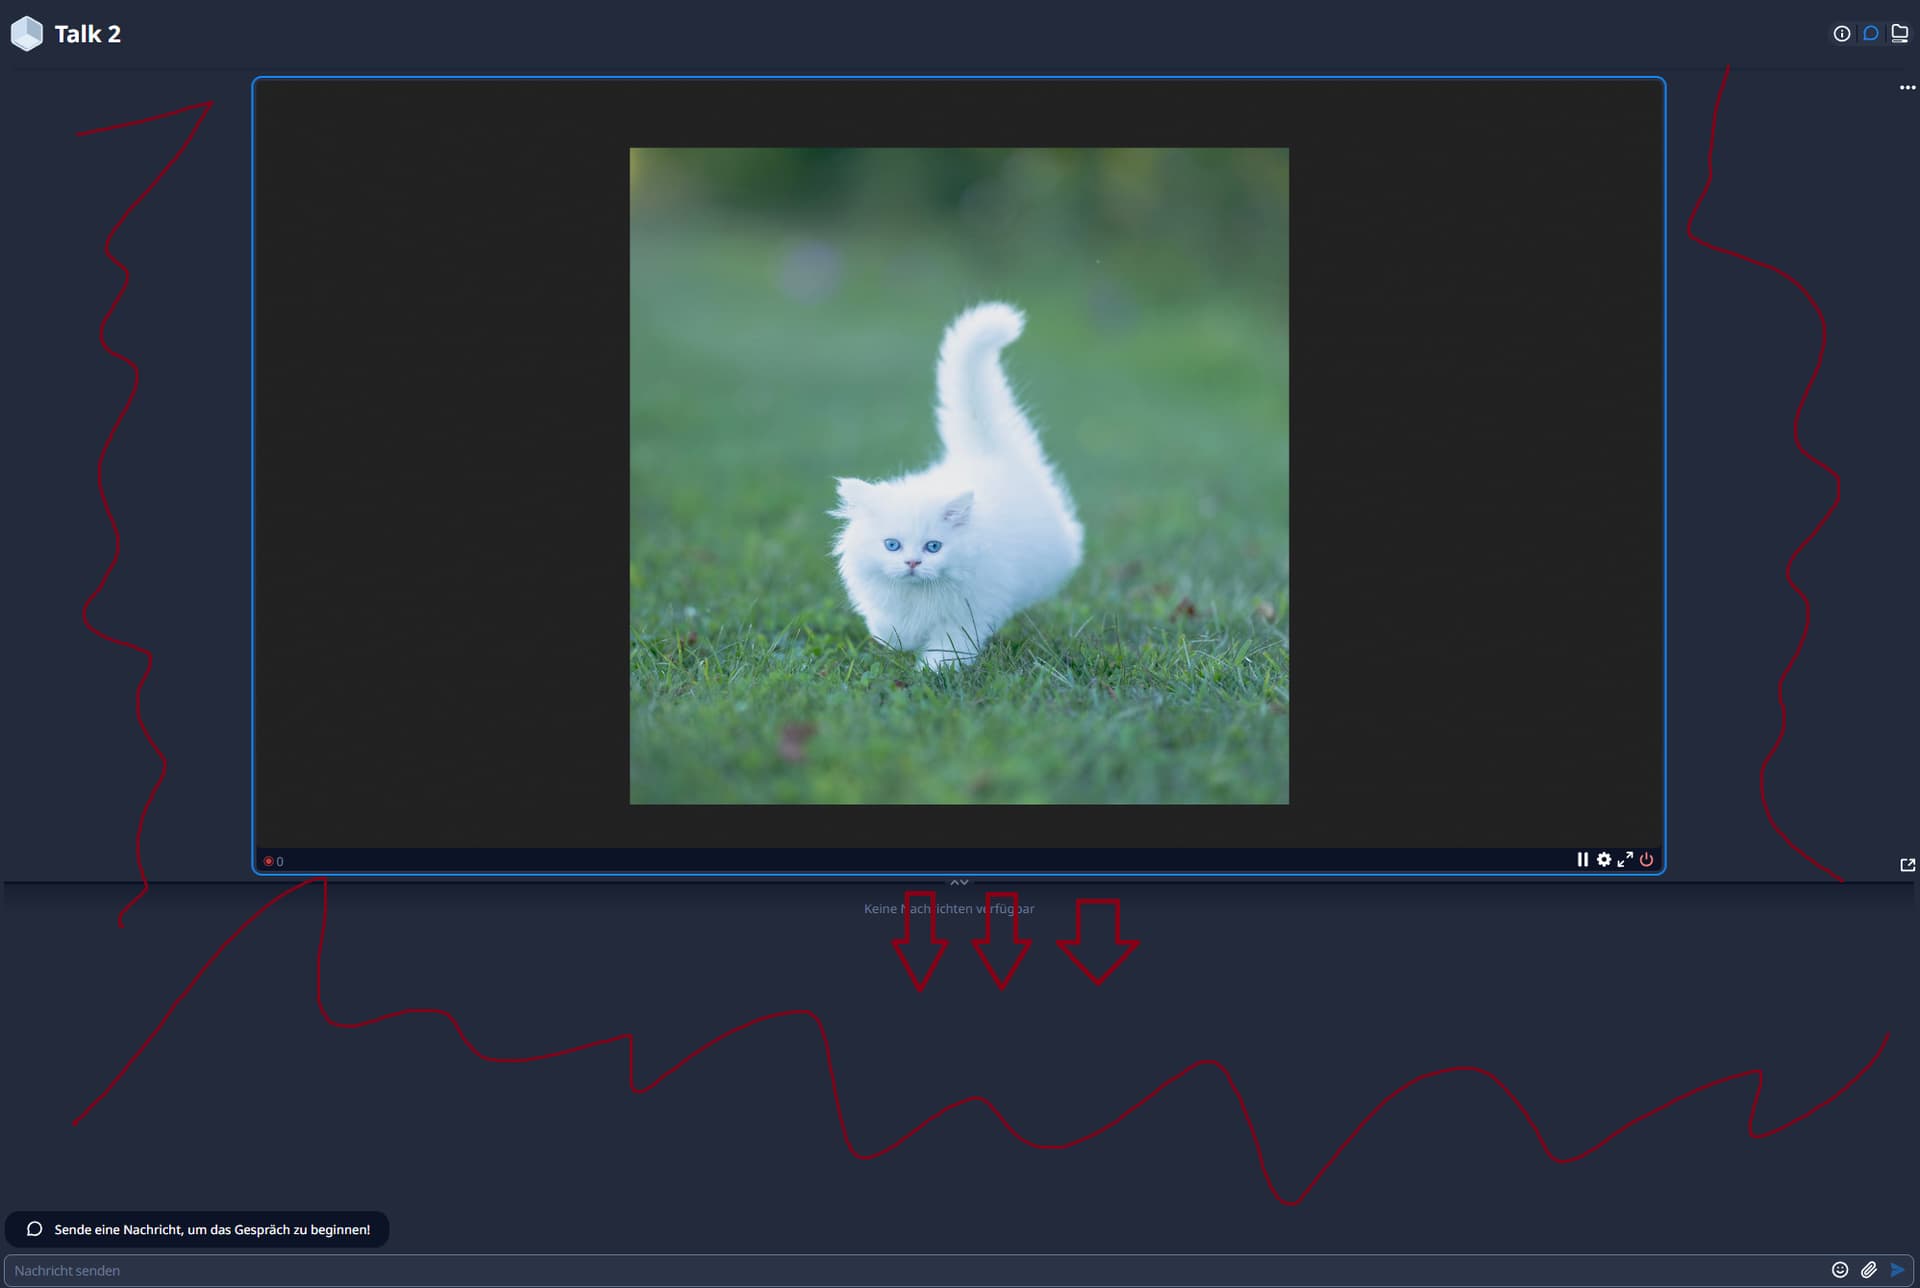This screenshot has height=1288, width=1920.
Task: Expand video to fullscreen
Action: click(1625, 860)
